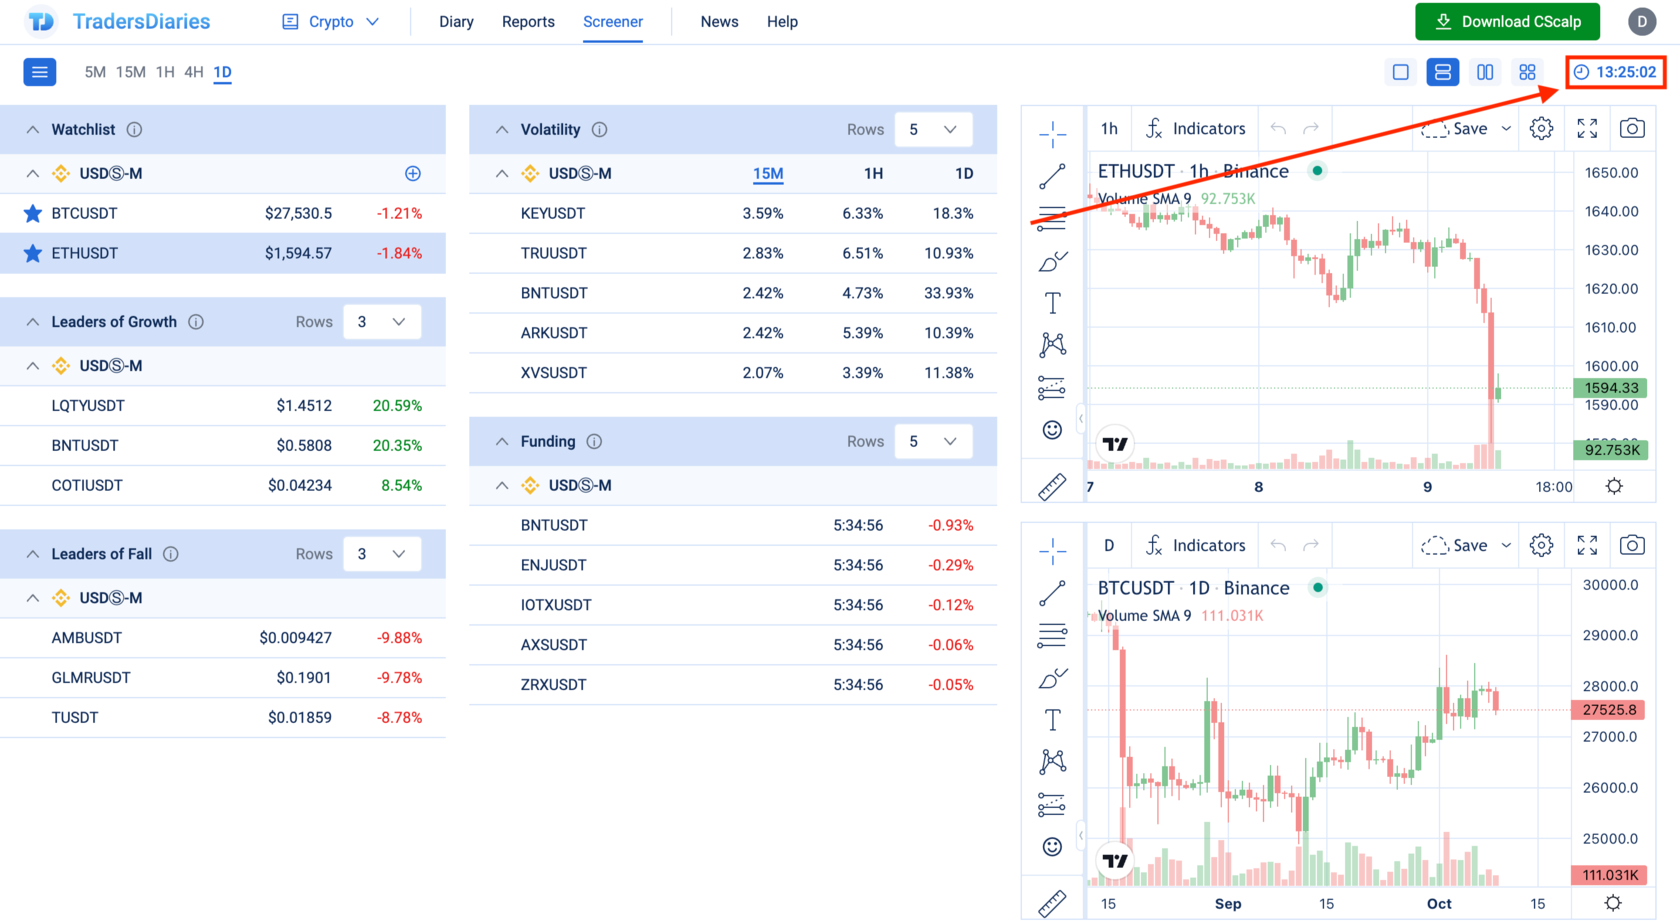Enable the two-column chart layout
Screen dimensions: 1680x924
[x=1484, y=72]
